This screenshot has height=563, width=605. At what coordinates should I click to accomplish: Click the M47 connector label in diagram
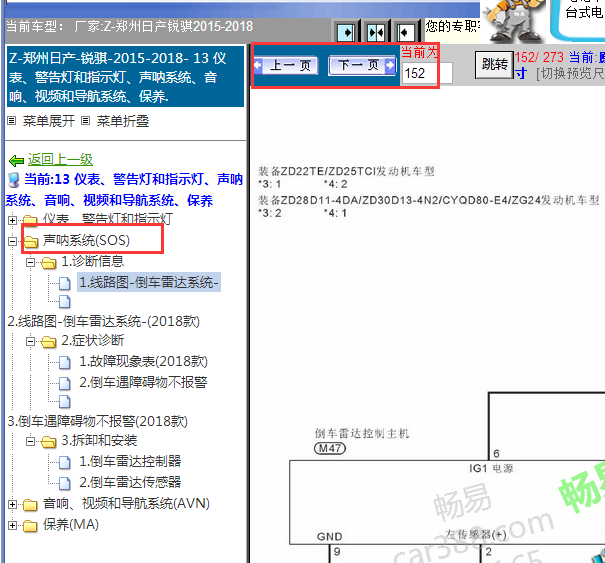[x=330, y=448]
